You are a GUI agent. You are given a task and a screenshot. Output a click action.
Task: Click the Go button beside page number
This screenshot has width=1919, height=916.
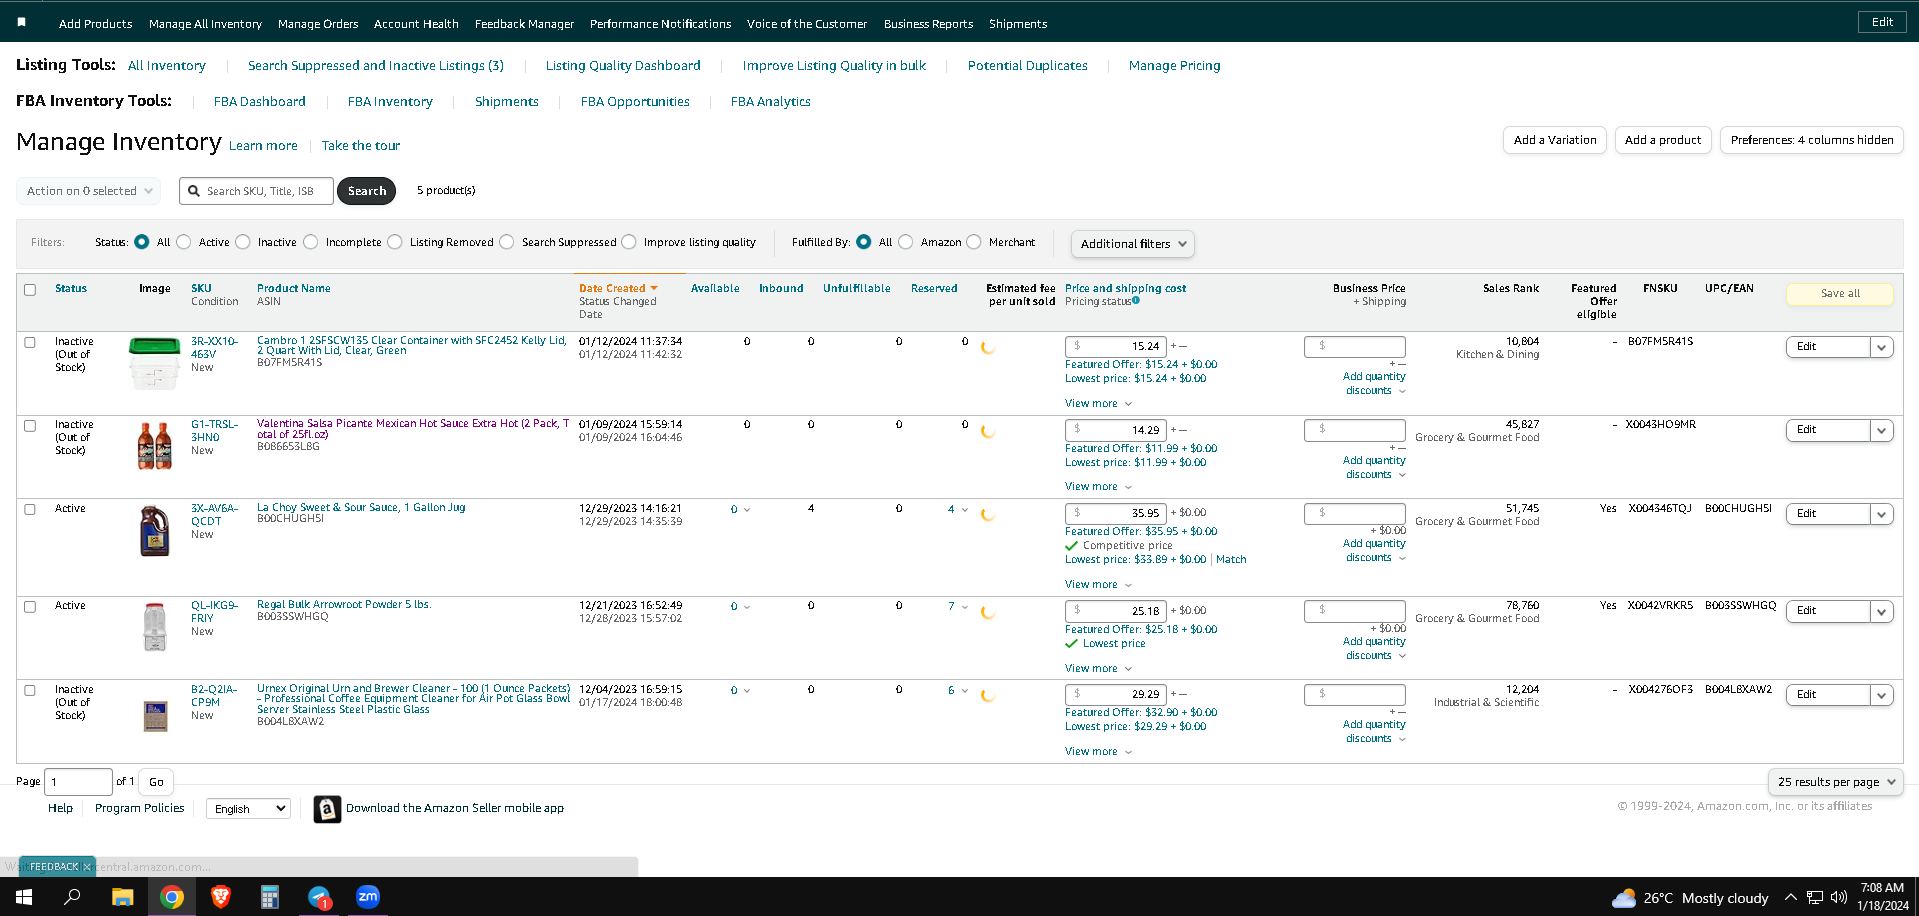[x=156, y=782]
